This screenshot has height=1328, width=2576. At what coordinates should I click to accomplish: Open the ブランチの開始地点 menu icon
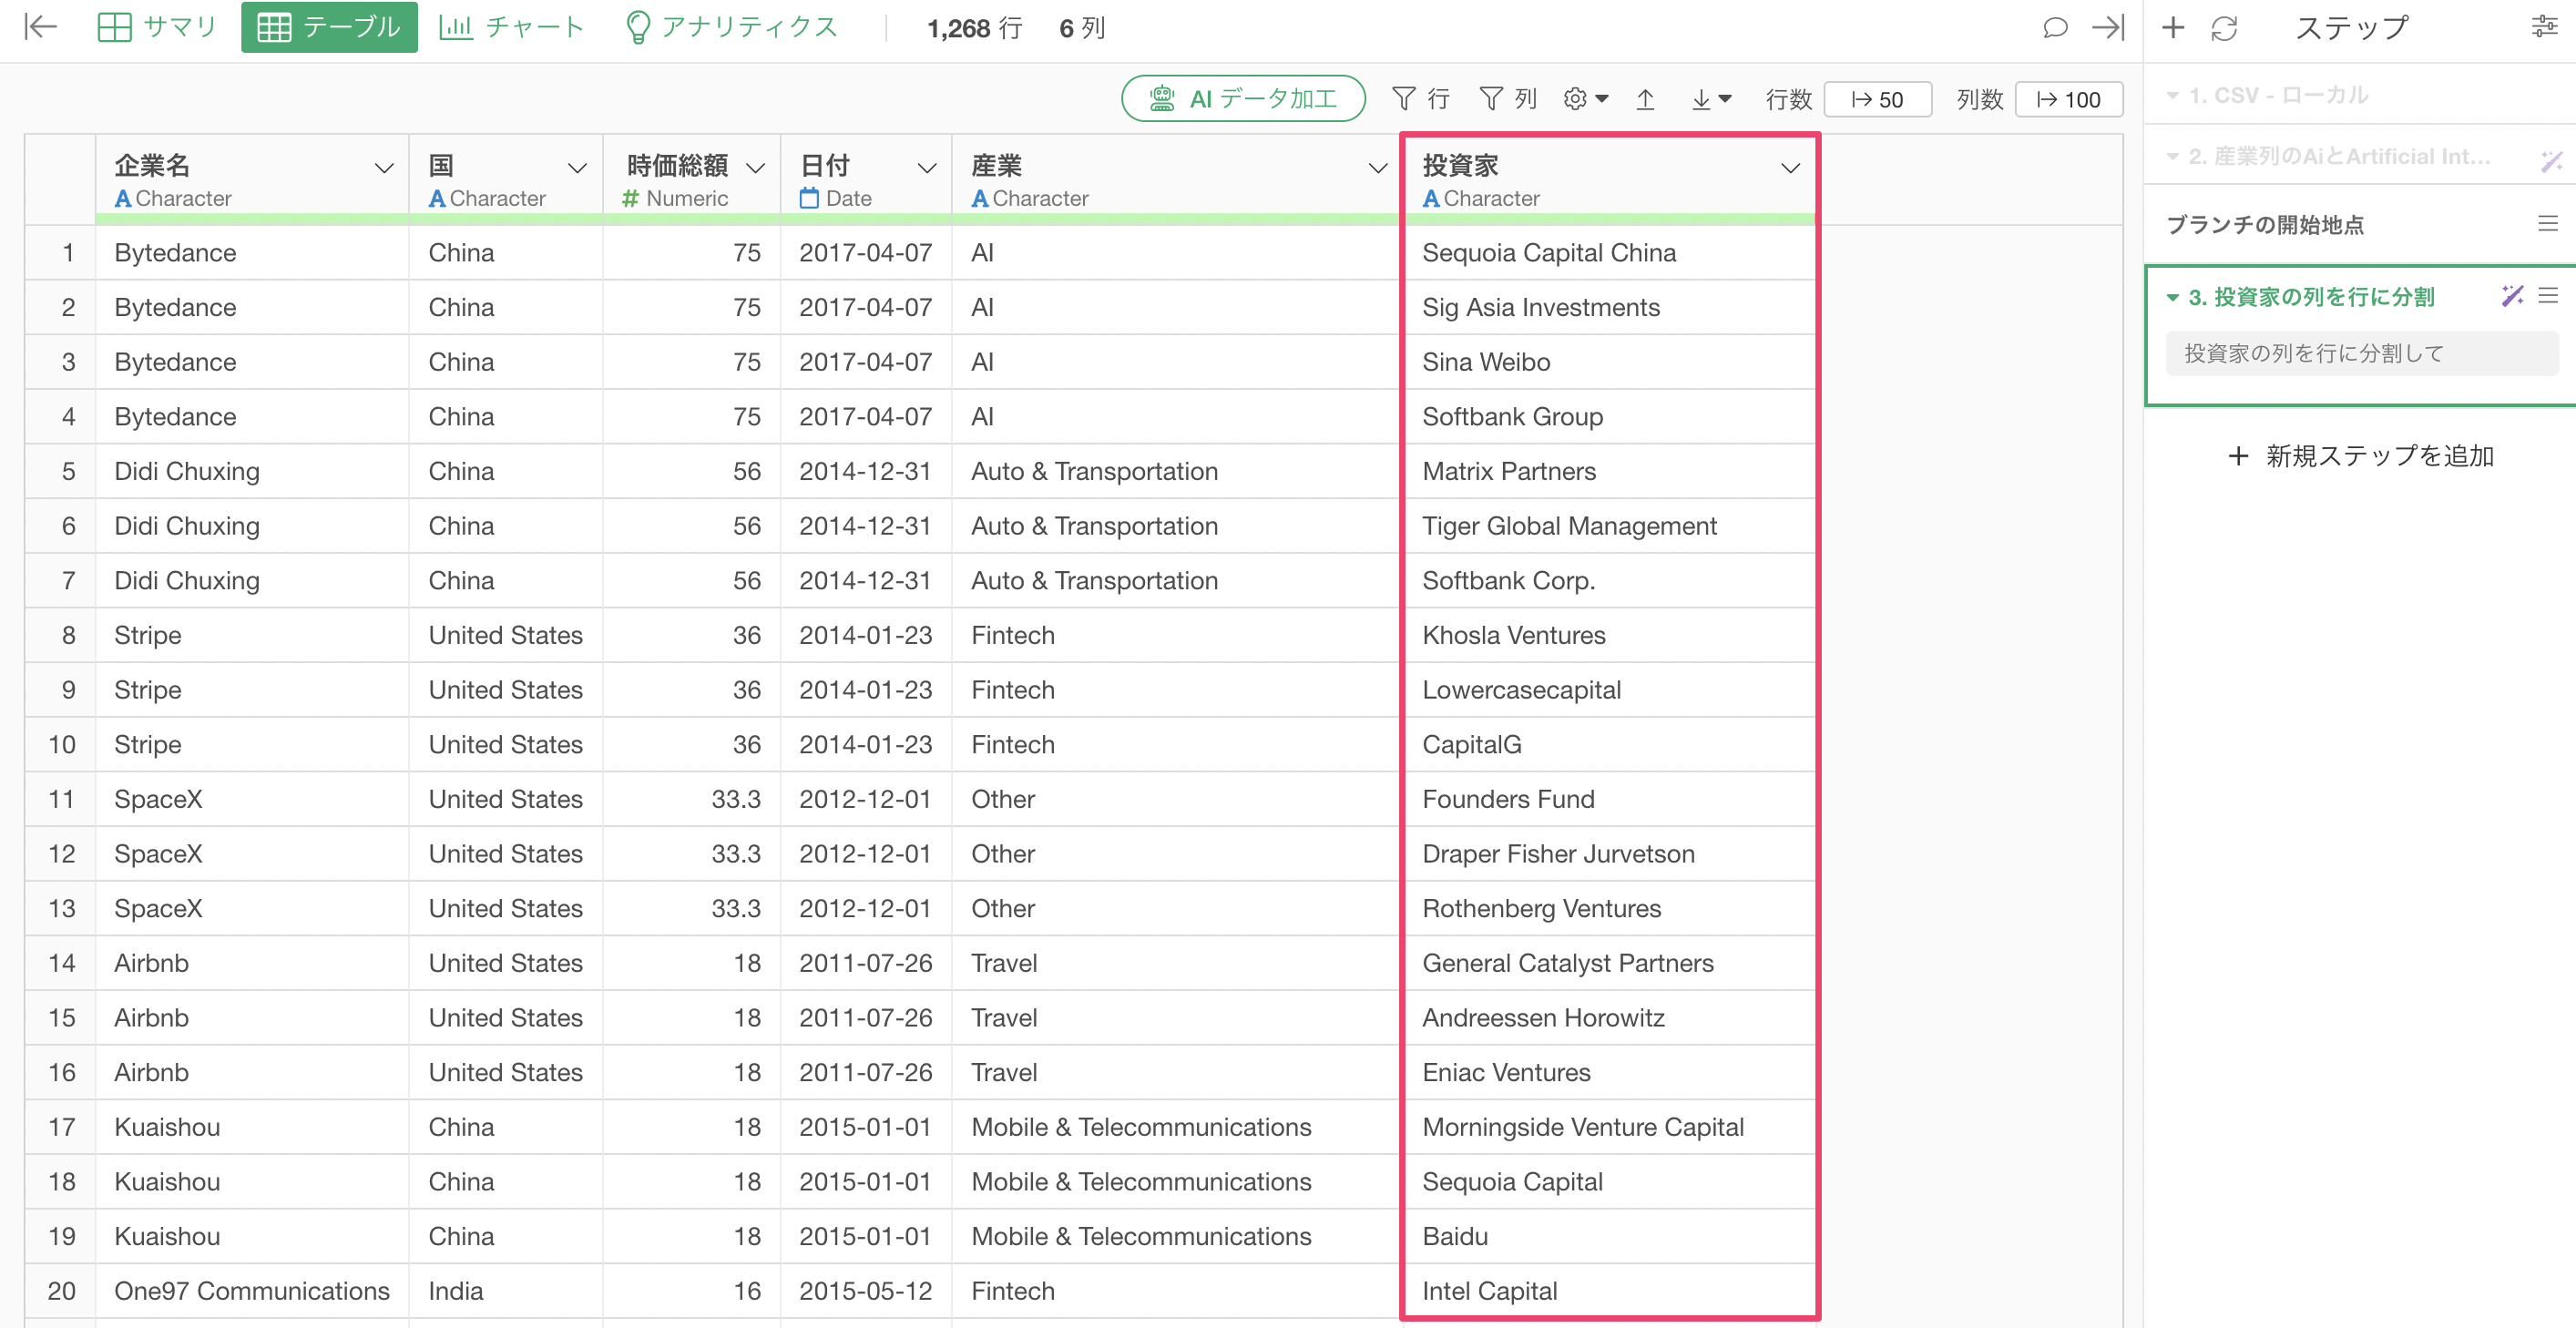click(x=2547, y=223)
